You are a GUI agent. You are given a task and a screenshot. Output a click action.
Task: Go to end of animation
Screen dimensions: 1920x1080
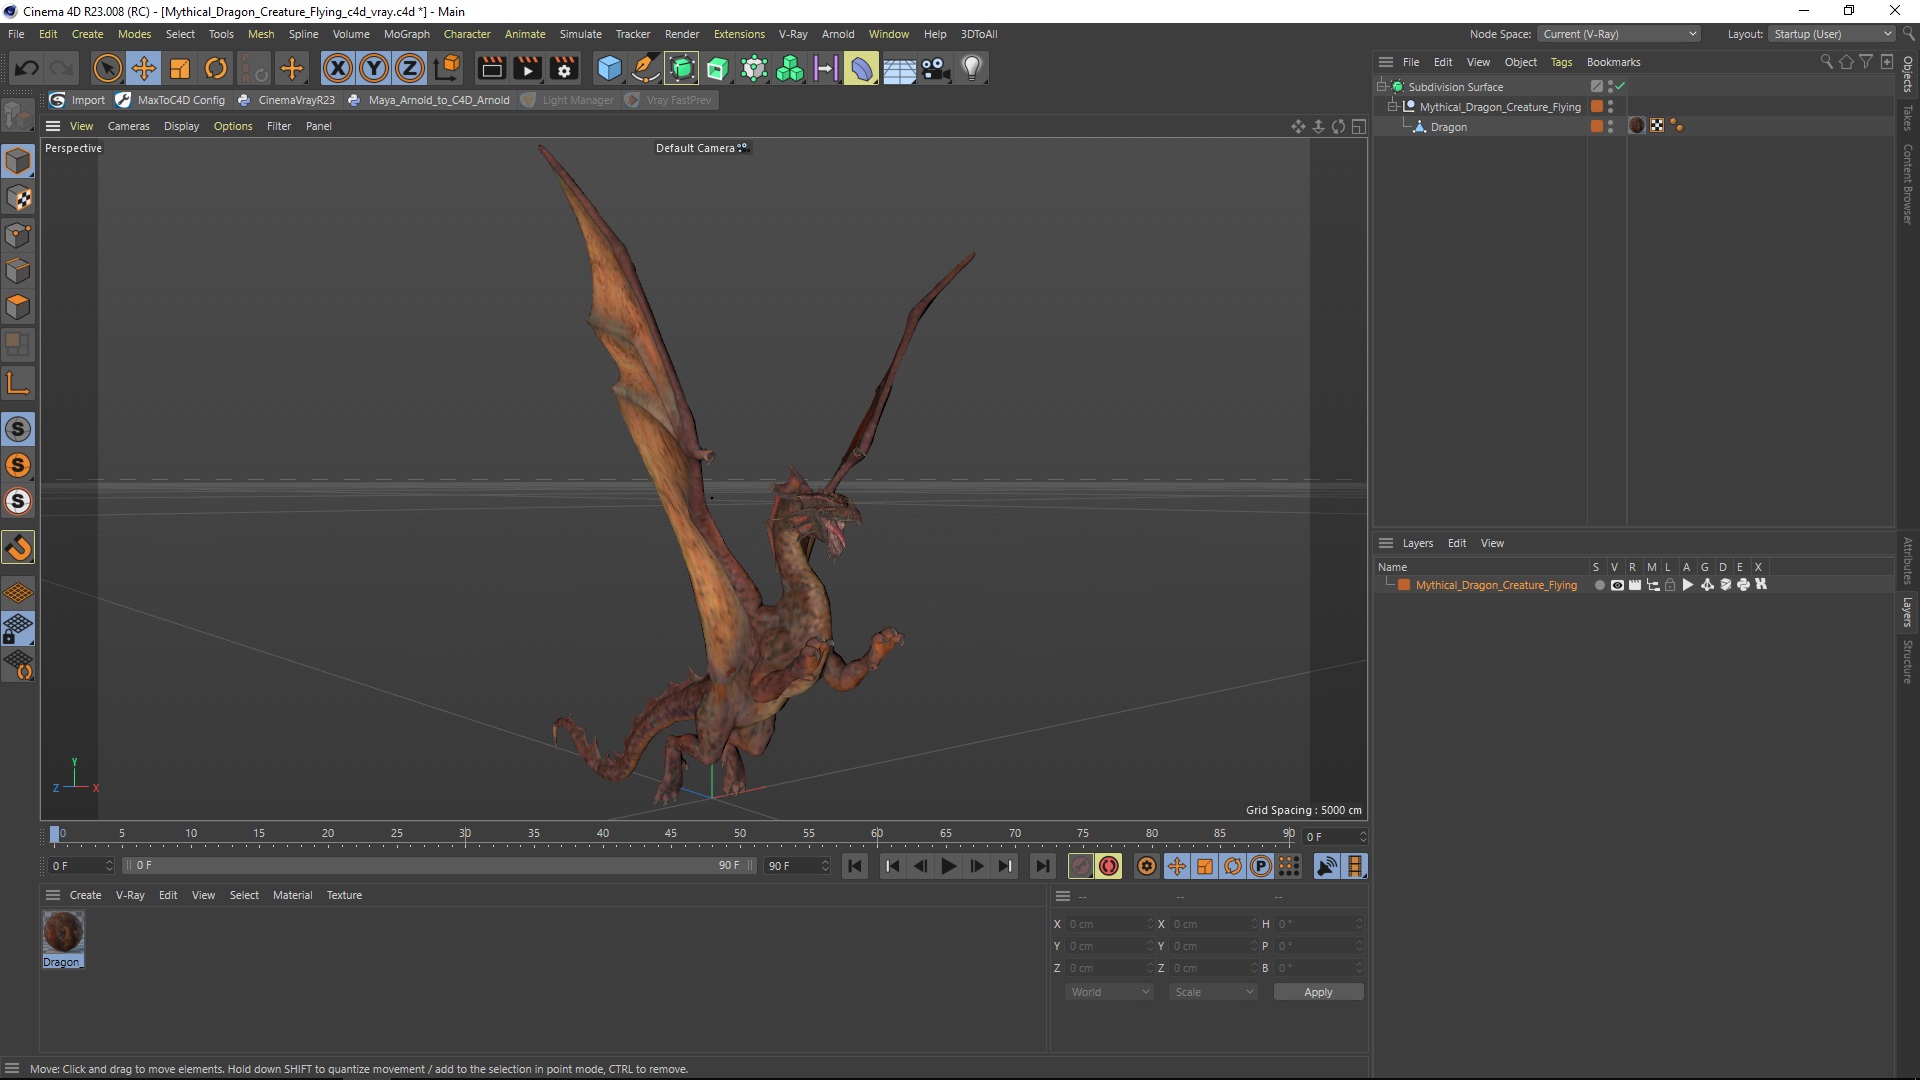pyautogui.click(x=1042, y=866)
